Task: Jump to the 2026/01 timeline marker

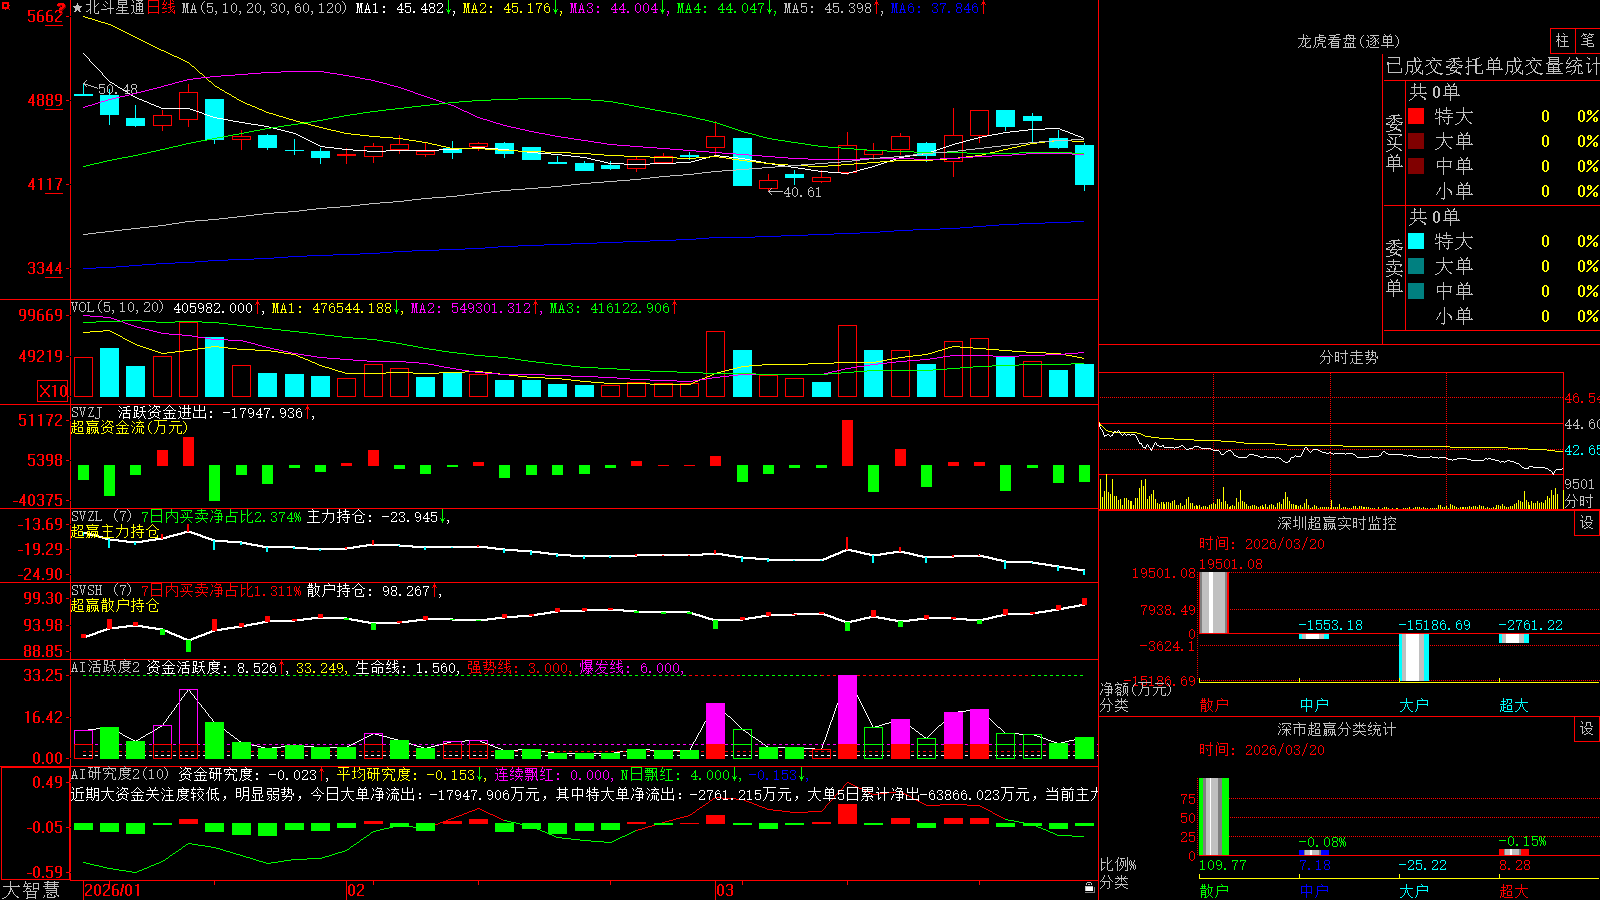Action: point(113,890)
